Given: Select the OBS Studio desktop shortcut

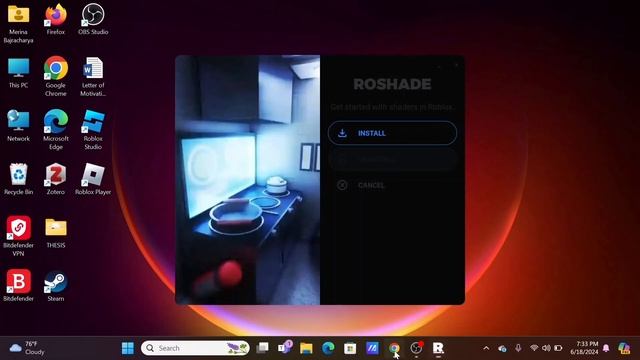Looking at the screenshot, I should [93, 20].
